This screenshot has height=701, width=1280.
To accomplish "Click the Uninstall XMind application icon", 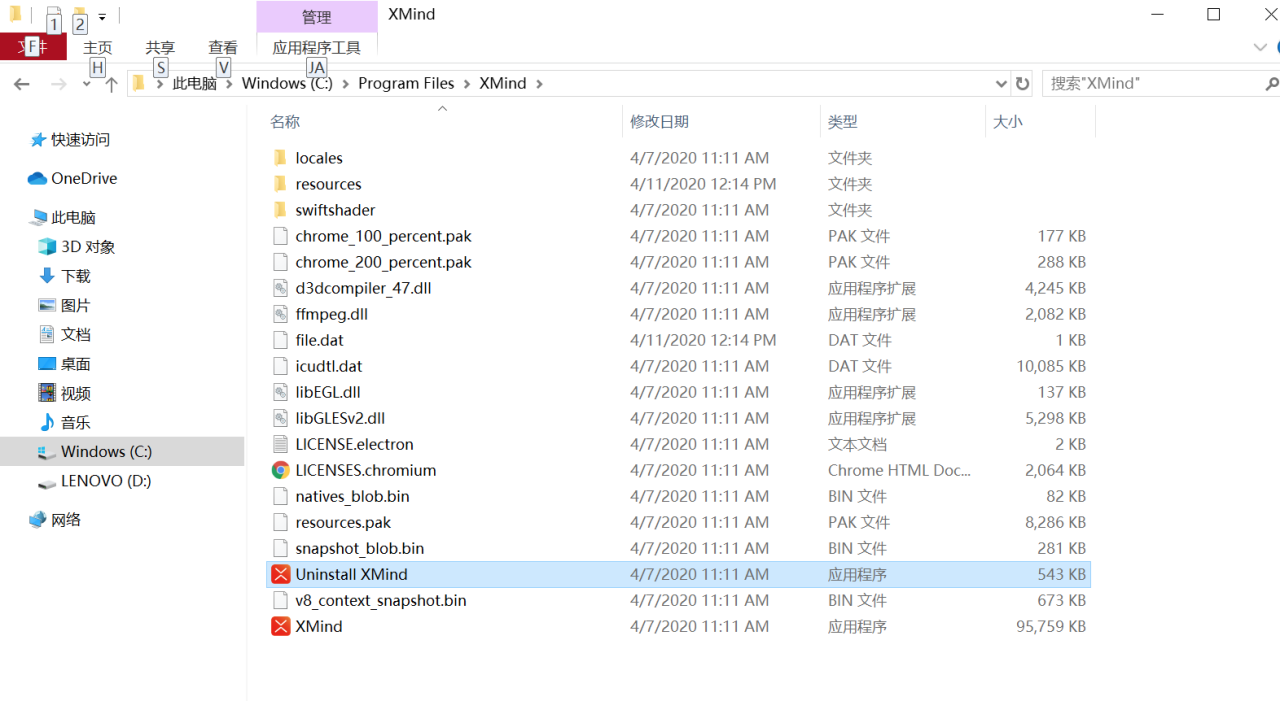I will pyautogui.click(x=280, y=574).
